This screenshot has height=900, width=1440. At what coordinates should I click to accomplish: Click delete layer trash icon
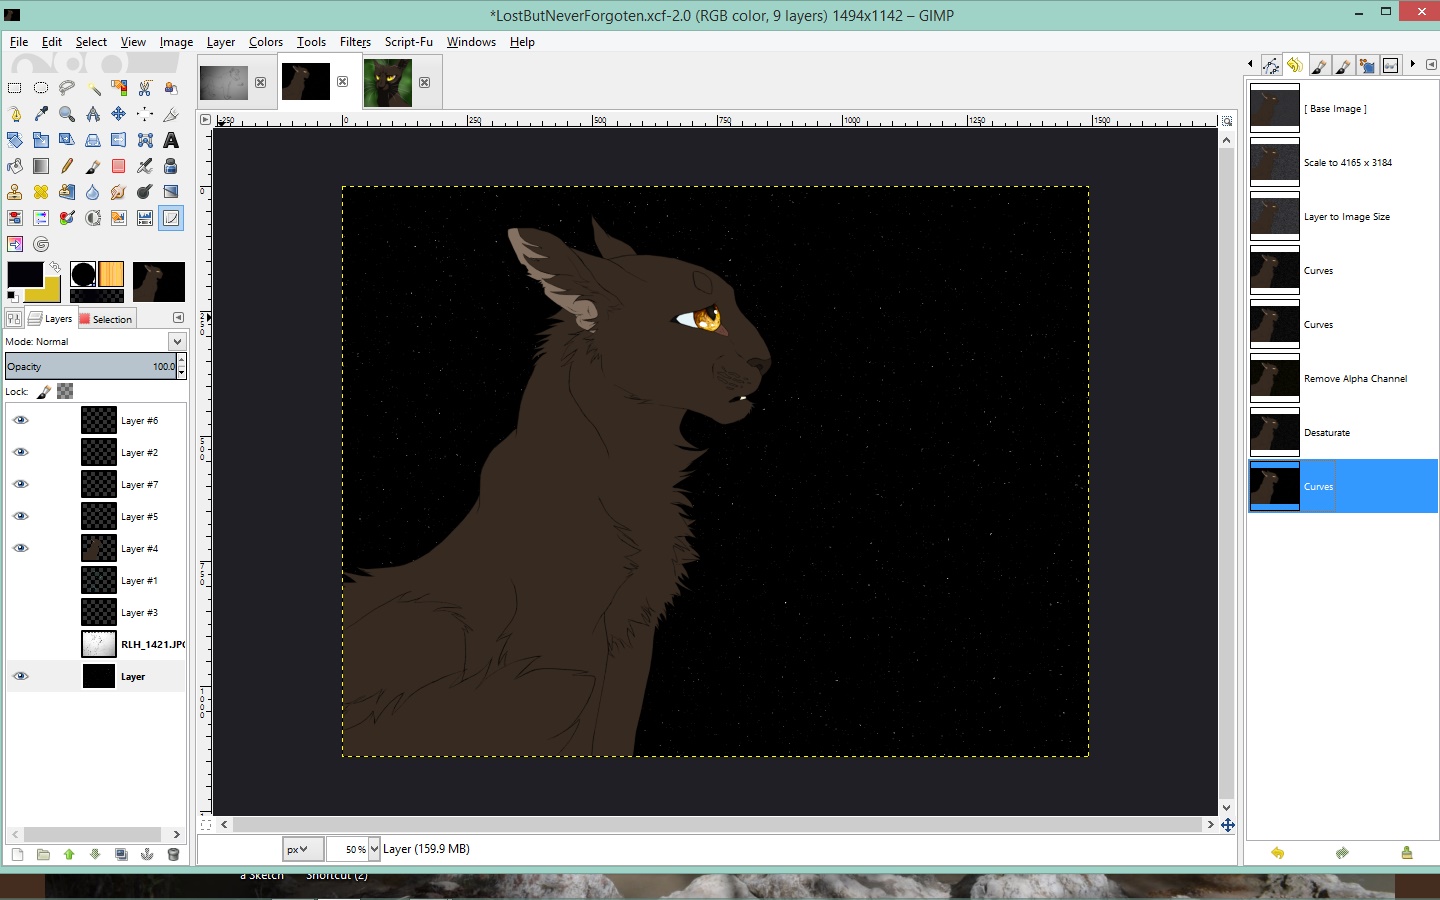[x=173, y=854]
